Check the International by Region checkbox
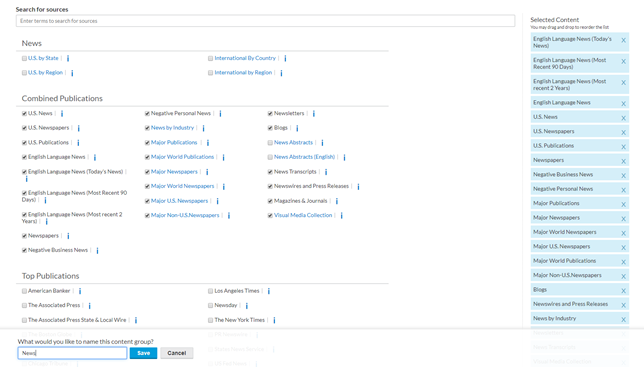The height and width of the screenshot is (367, 644). 210,73
